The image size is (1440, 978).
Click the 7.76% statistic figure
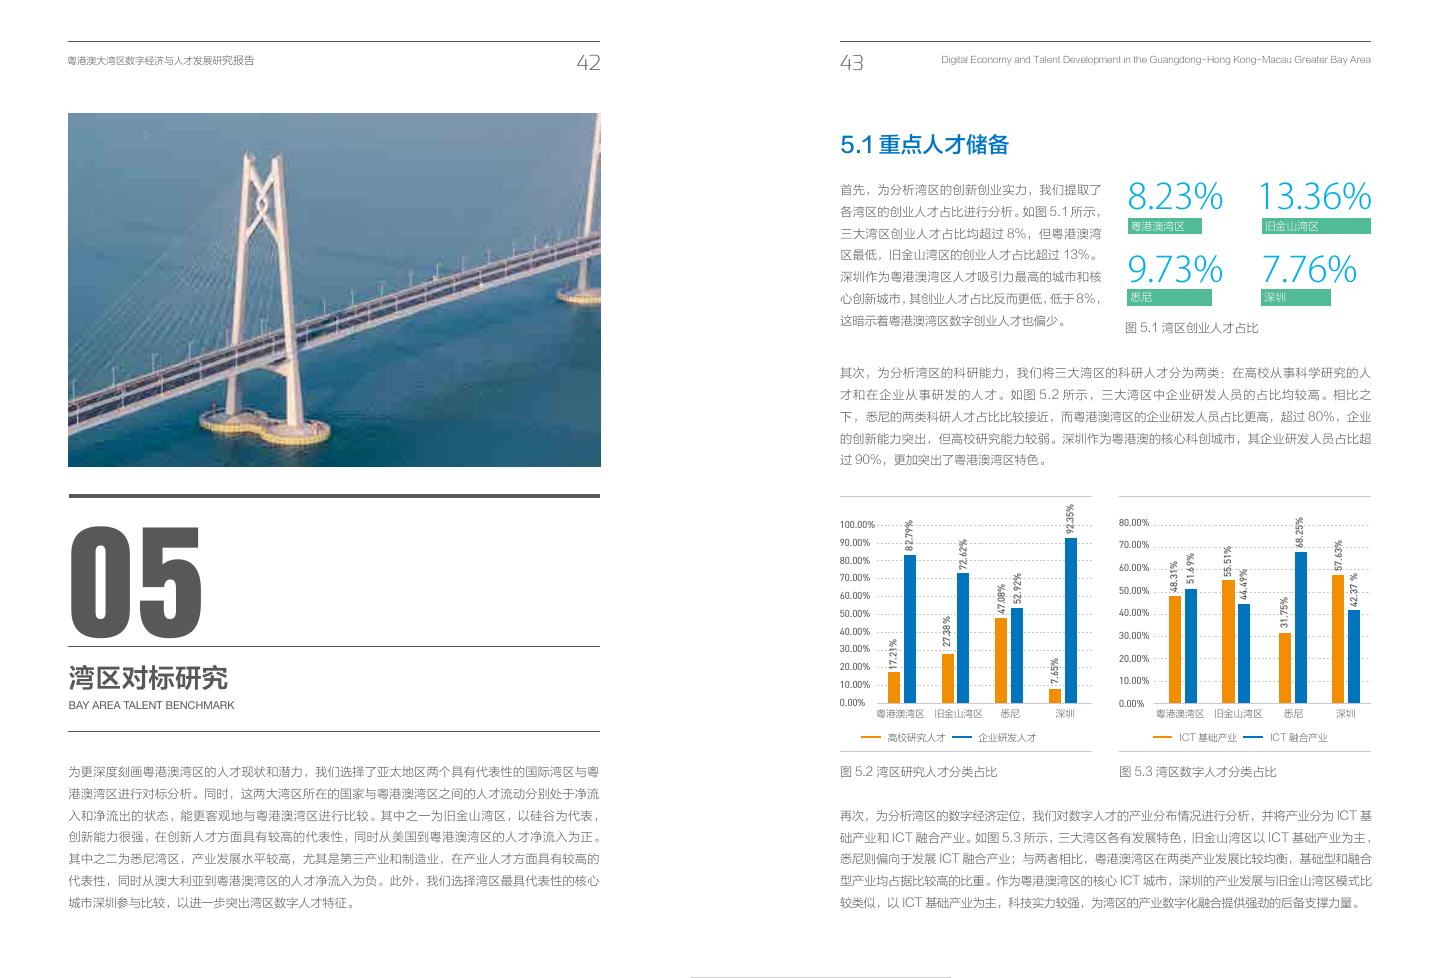1308,269
